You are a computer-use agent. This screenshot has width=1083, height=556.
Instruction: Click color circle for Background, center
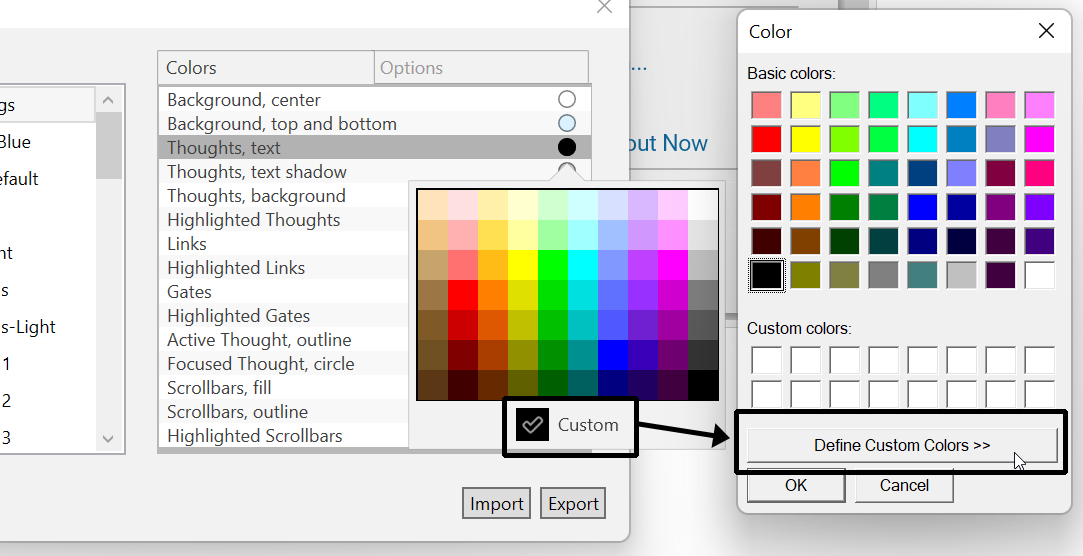click(567, 99)
